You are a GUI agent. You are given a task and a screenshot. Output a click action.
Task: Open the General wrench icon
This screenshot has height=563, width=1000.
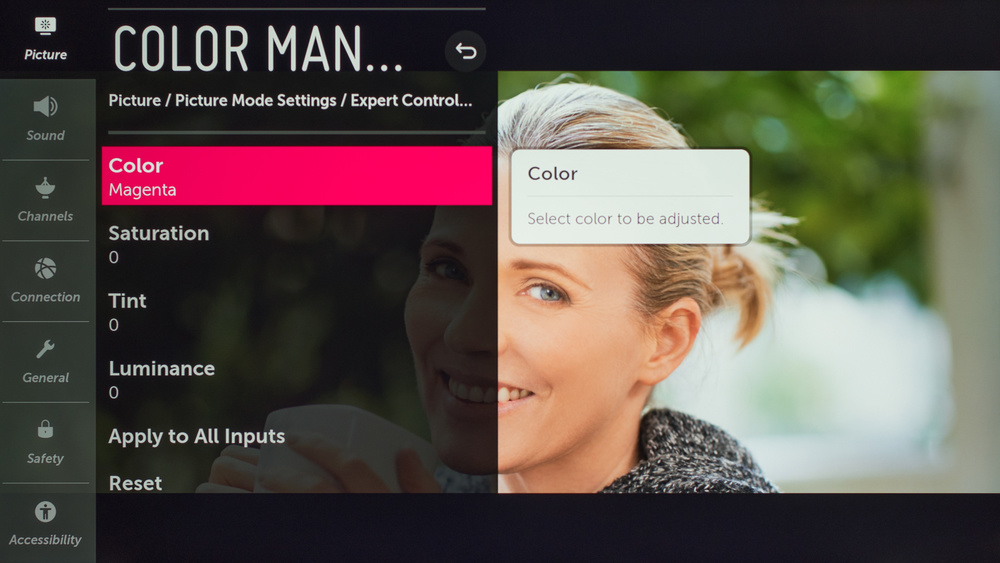click(x=45, y=349)
